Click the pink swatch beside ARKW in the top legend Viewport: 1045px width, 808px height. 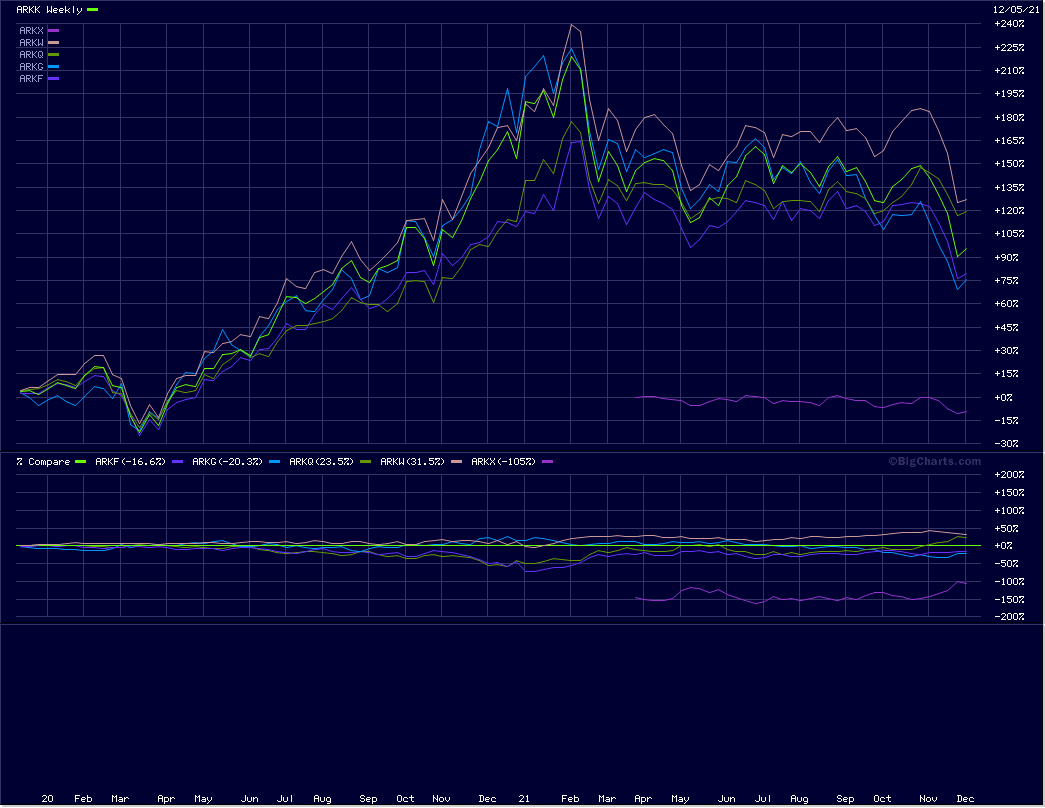coord(53,43)
